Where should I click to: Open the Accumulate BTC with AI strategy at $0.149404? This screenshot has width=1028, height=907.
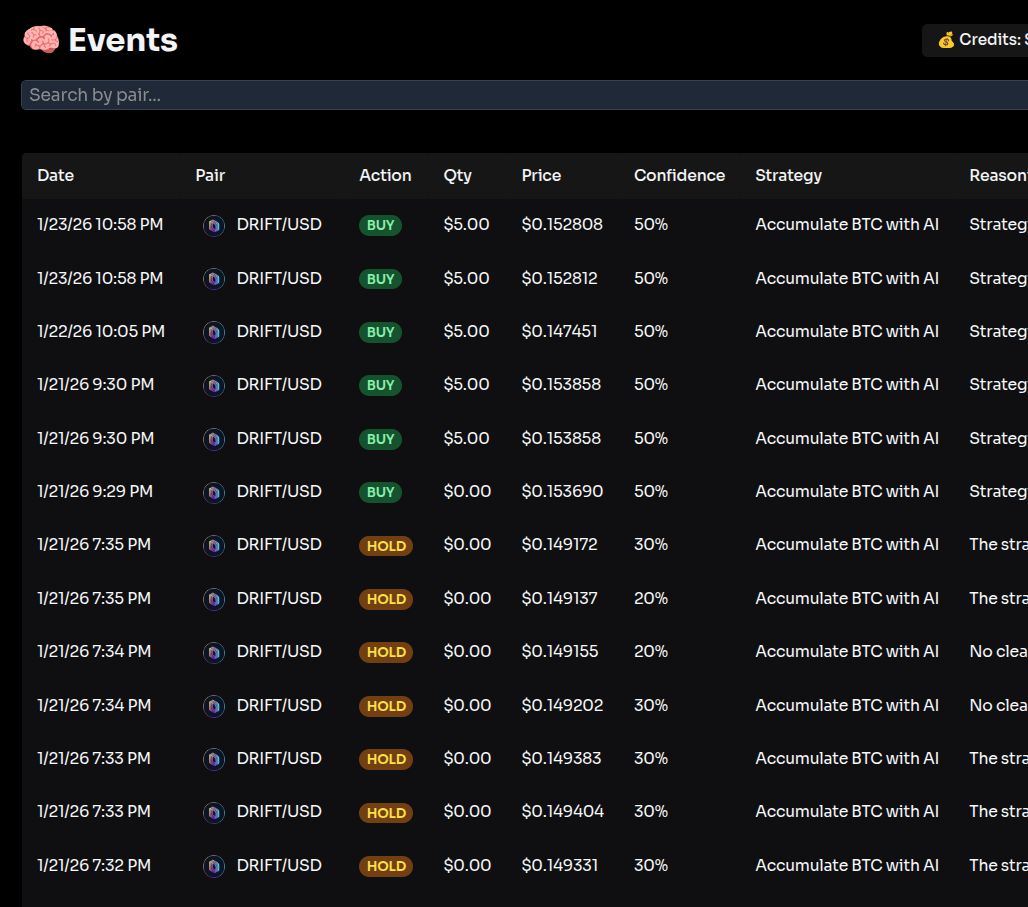[x=846, y=811]
